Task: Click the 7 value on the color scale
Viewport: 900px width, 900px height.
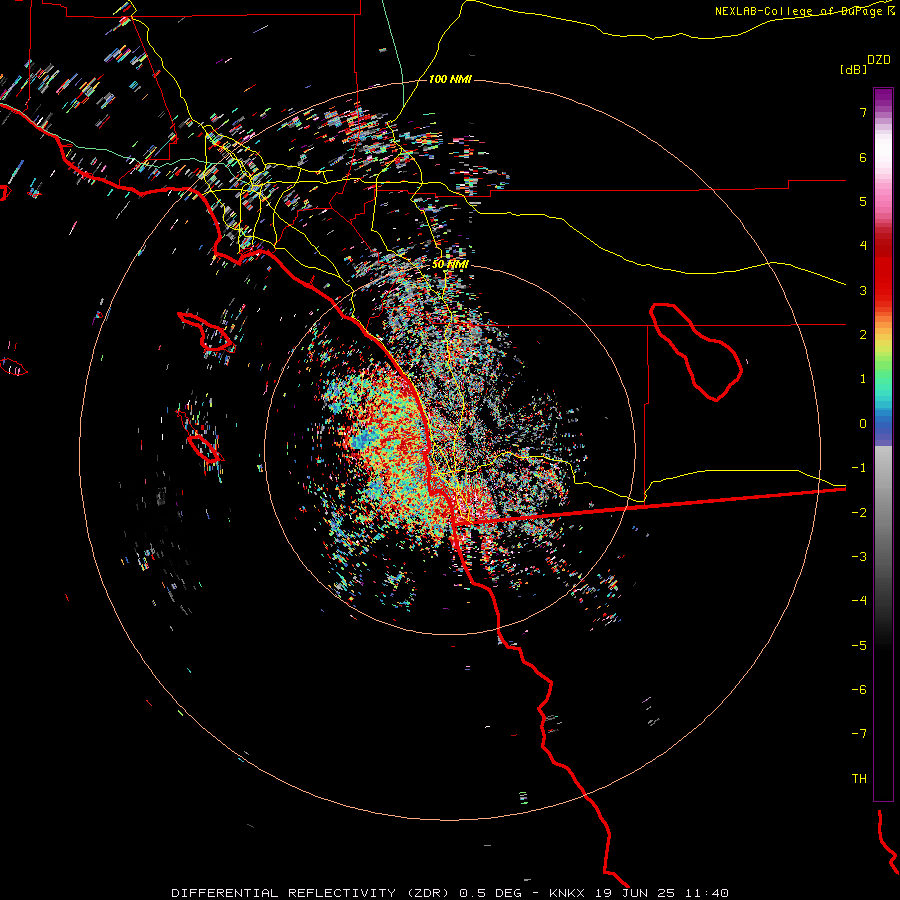Action: 863,112
